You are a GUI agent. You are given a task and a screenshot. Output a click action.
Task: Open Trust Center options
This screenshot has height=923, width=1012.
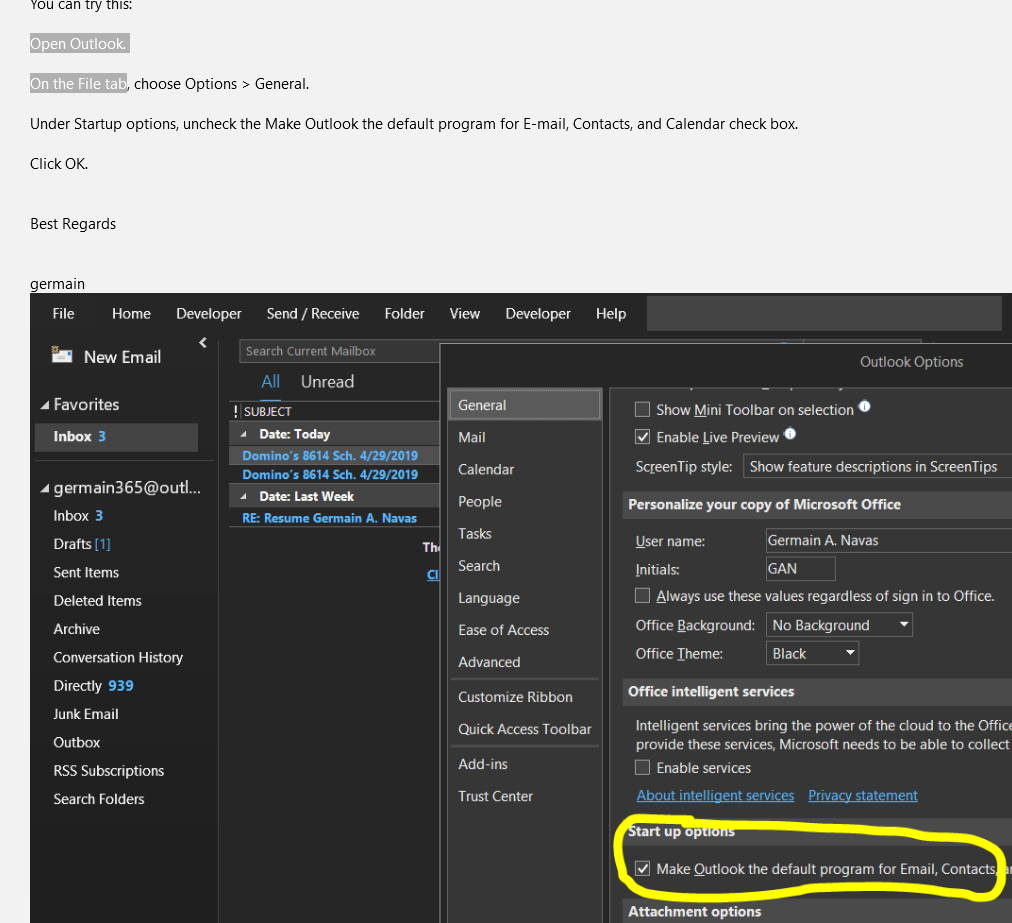(x=525, y=796)
